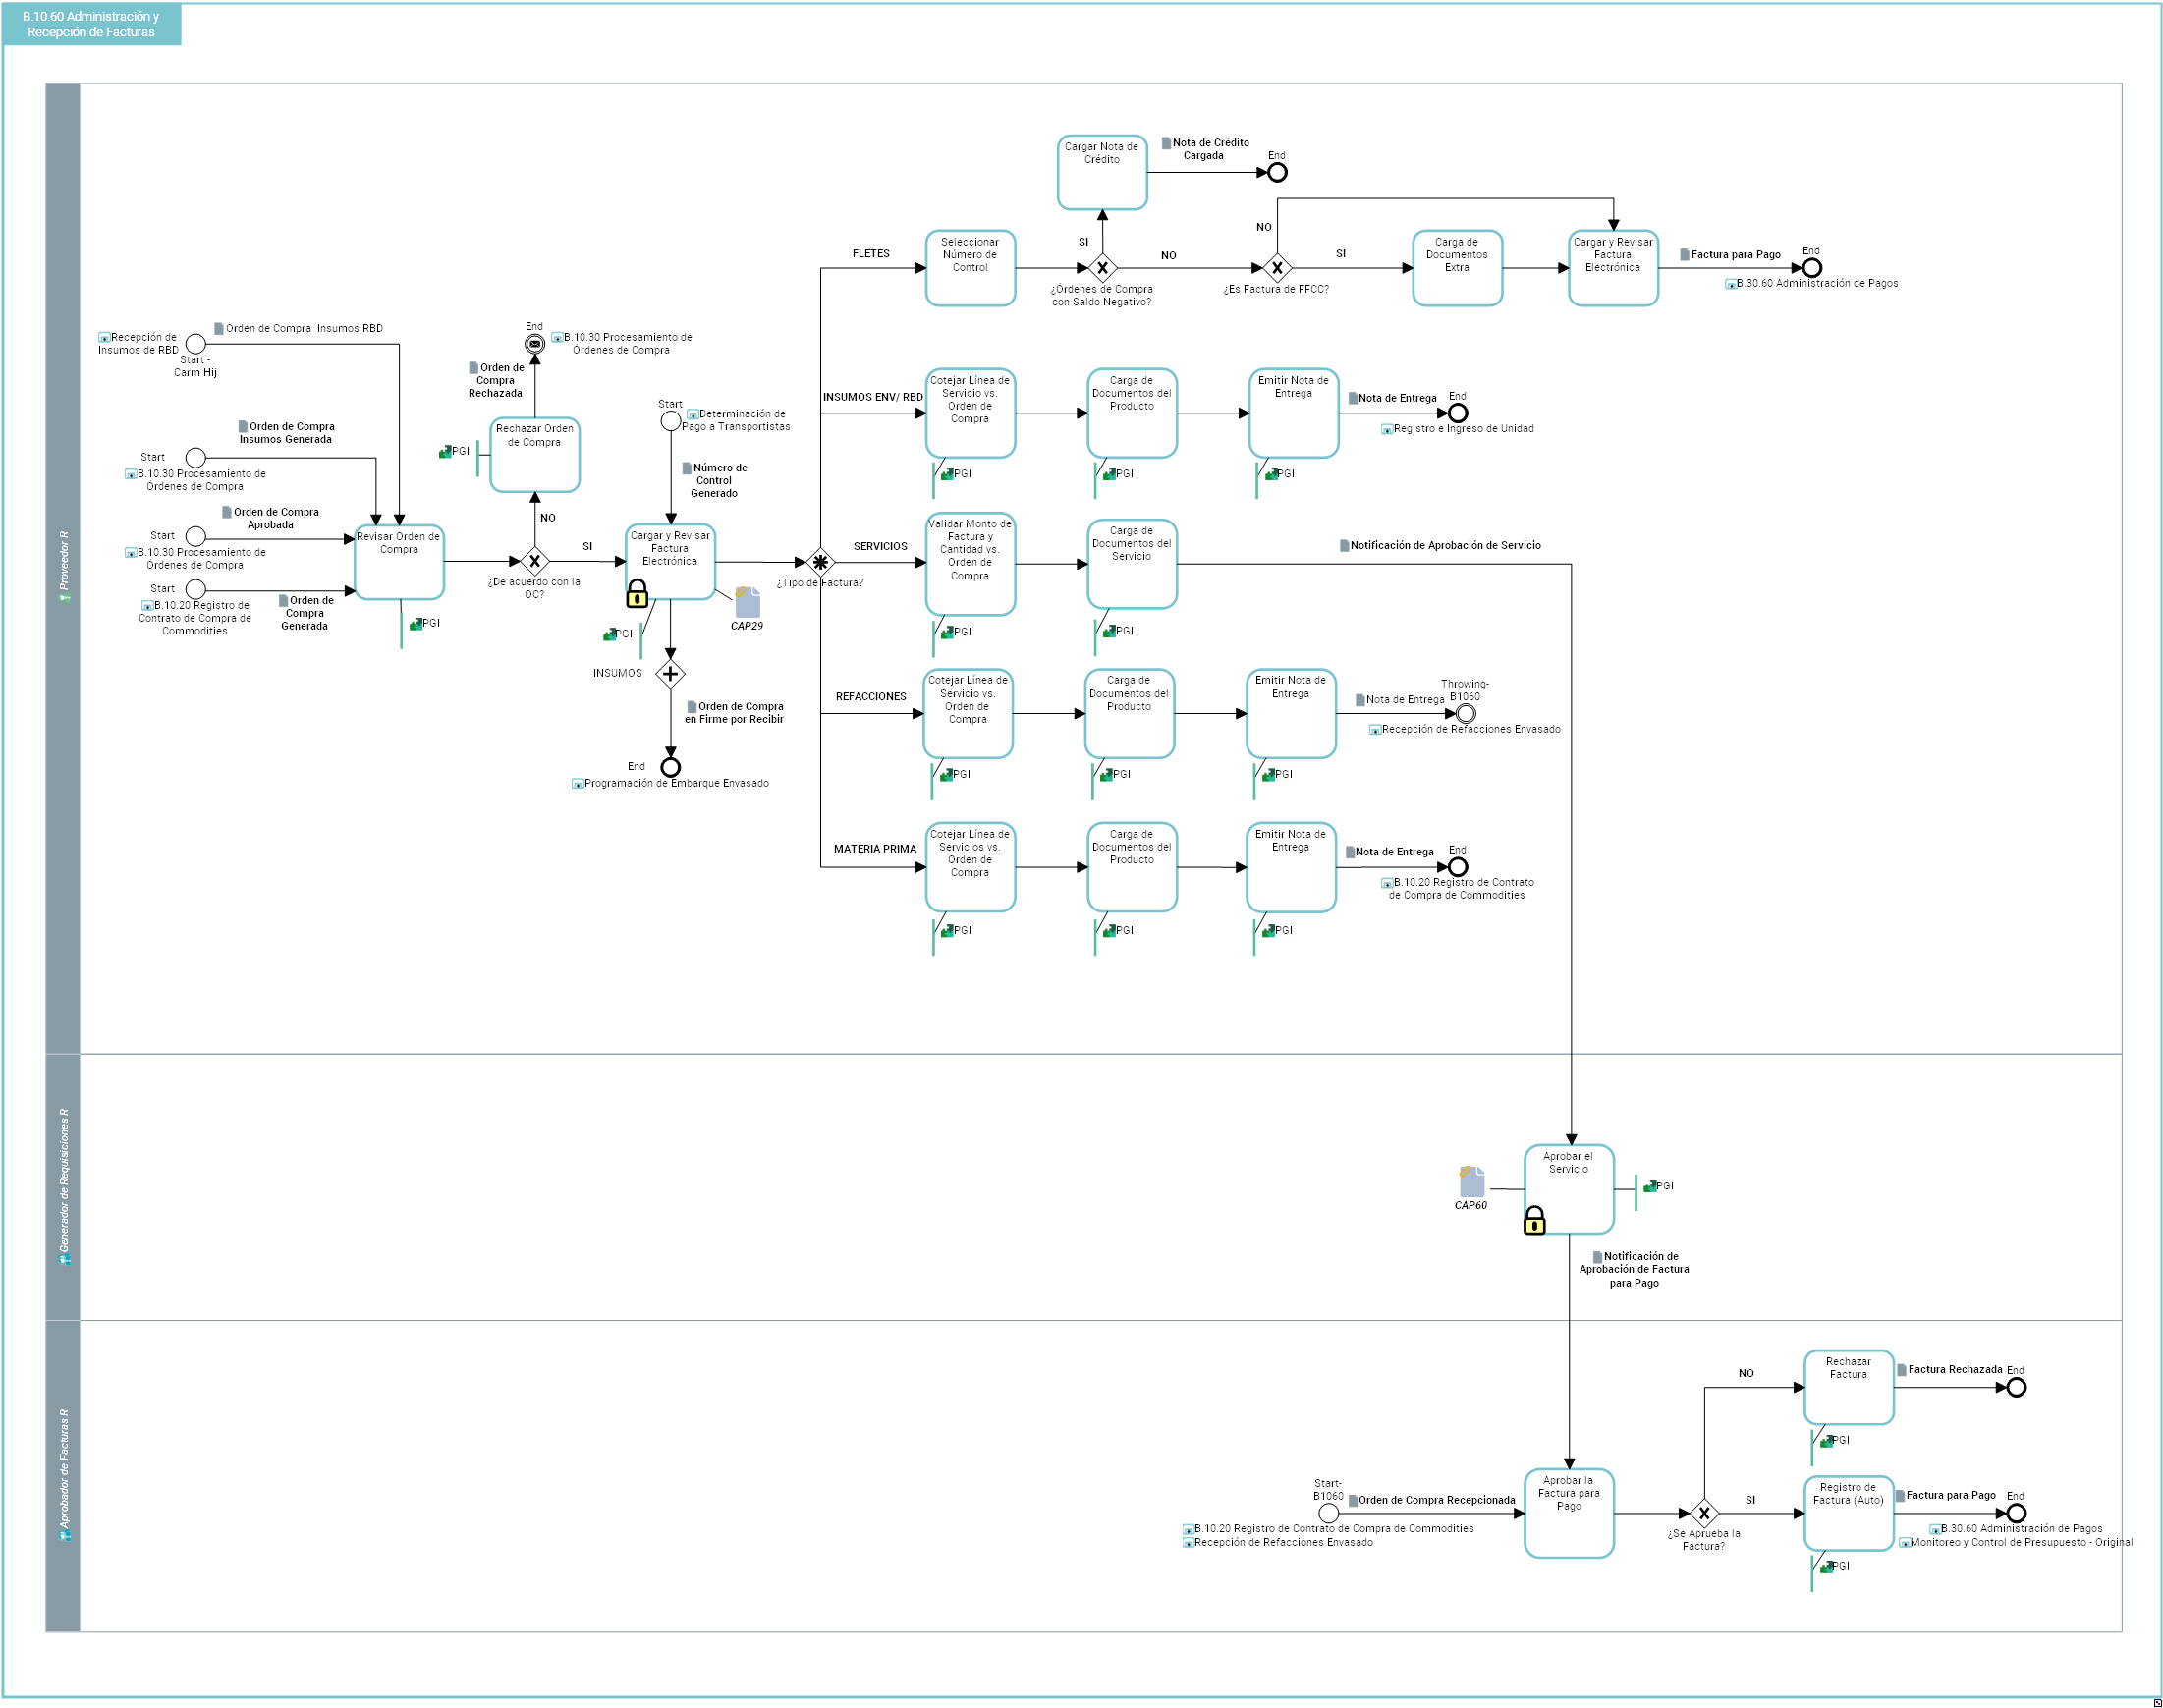Open the Determinación de Pago a Transportistas link
The width and height of the screenshot is (2163, 1708).
(x=737, y=420)
